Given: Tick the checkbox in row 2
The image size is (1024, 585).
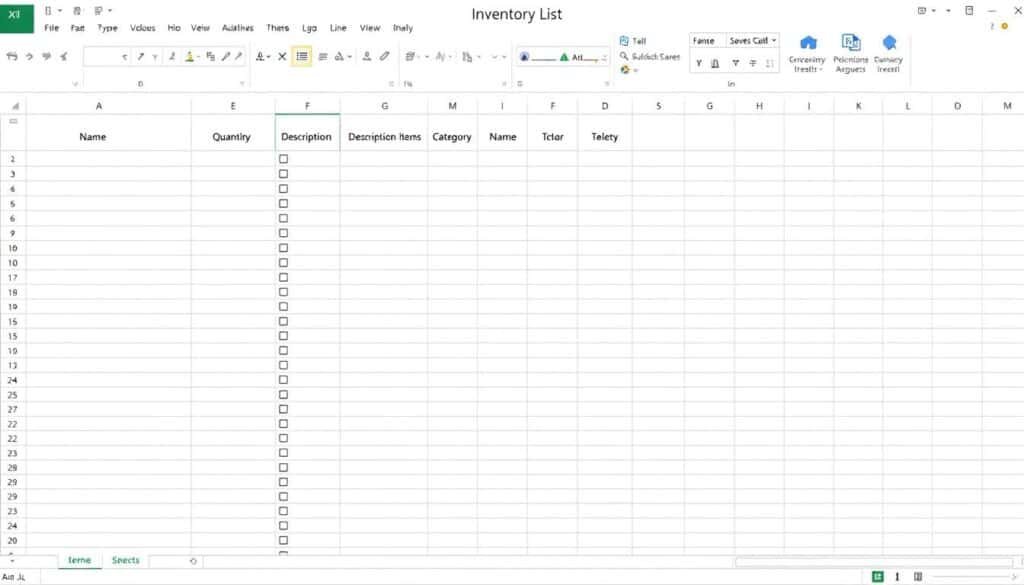Looking at the screenshot, I should click(x=283, y=159).
